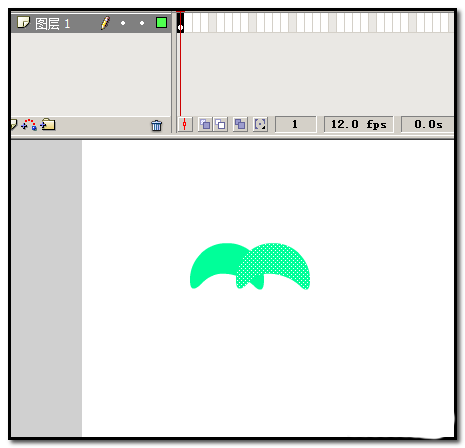Select the 图层 1 layer name

(53, 24)
